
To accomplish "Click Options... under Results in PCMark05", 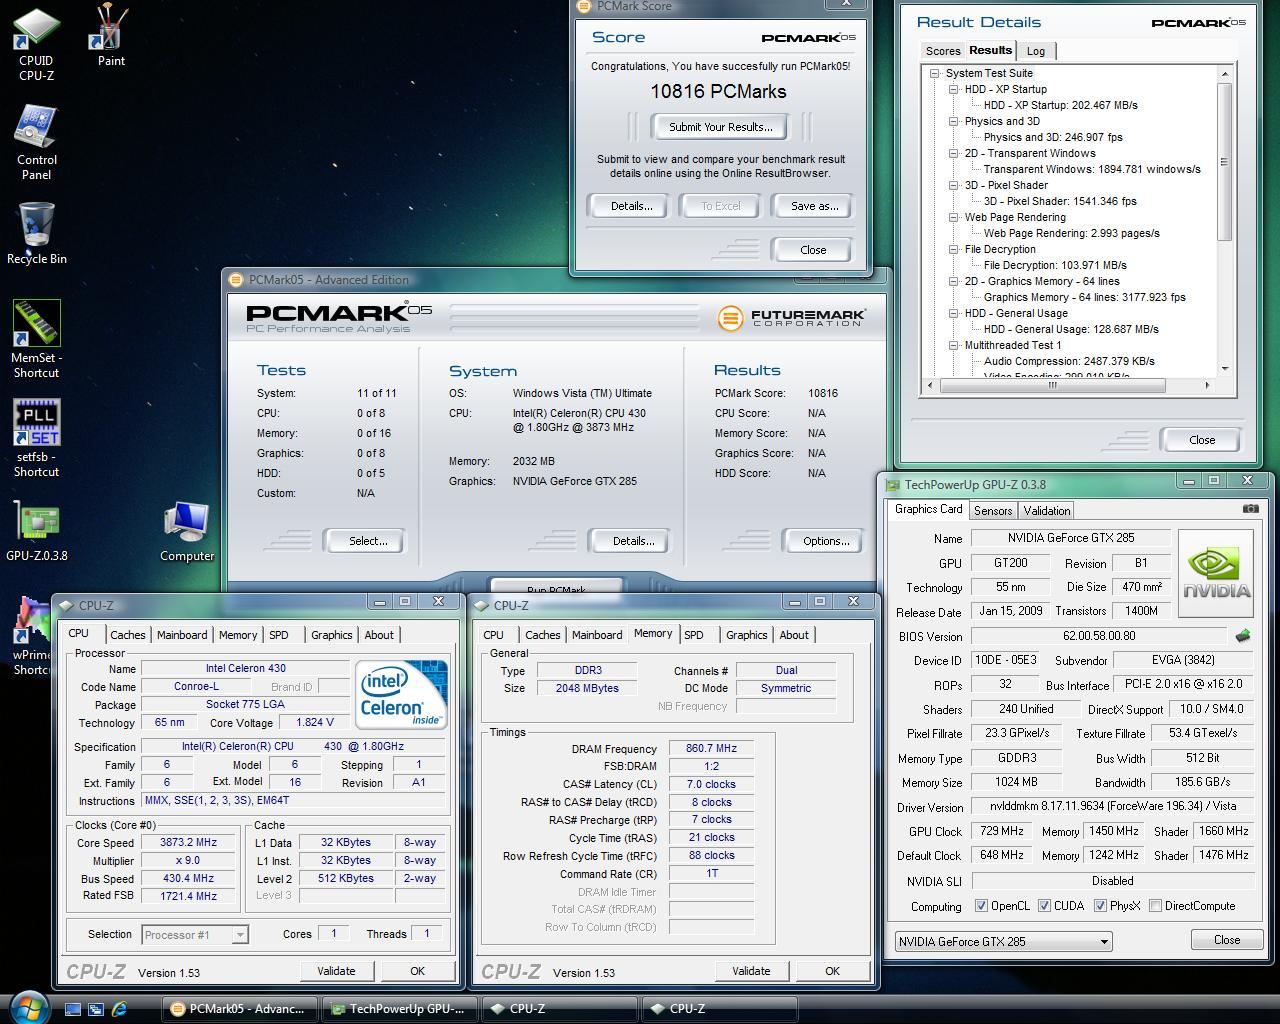I will coord(825,541).
